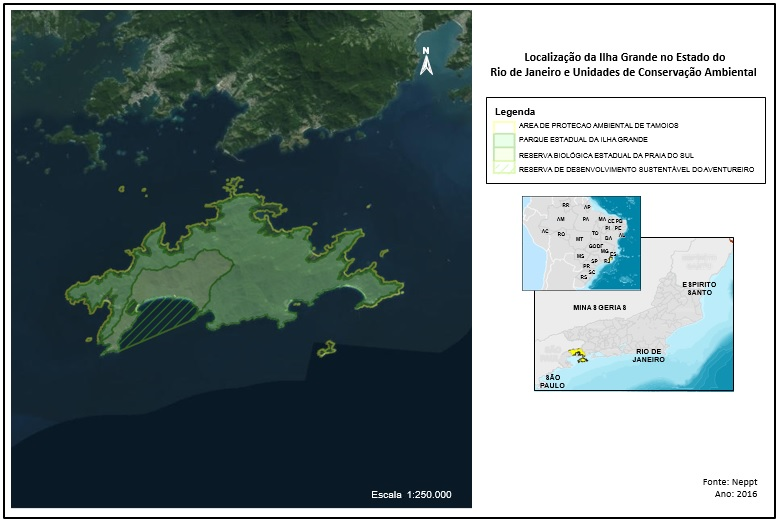Click the north arrow compass icon
Viewport: 779px width, 521px height.
426,63
